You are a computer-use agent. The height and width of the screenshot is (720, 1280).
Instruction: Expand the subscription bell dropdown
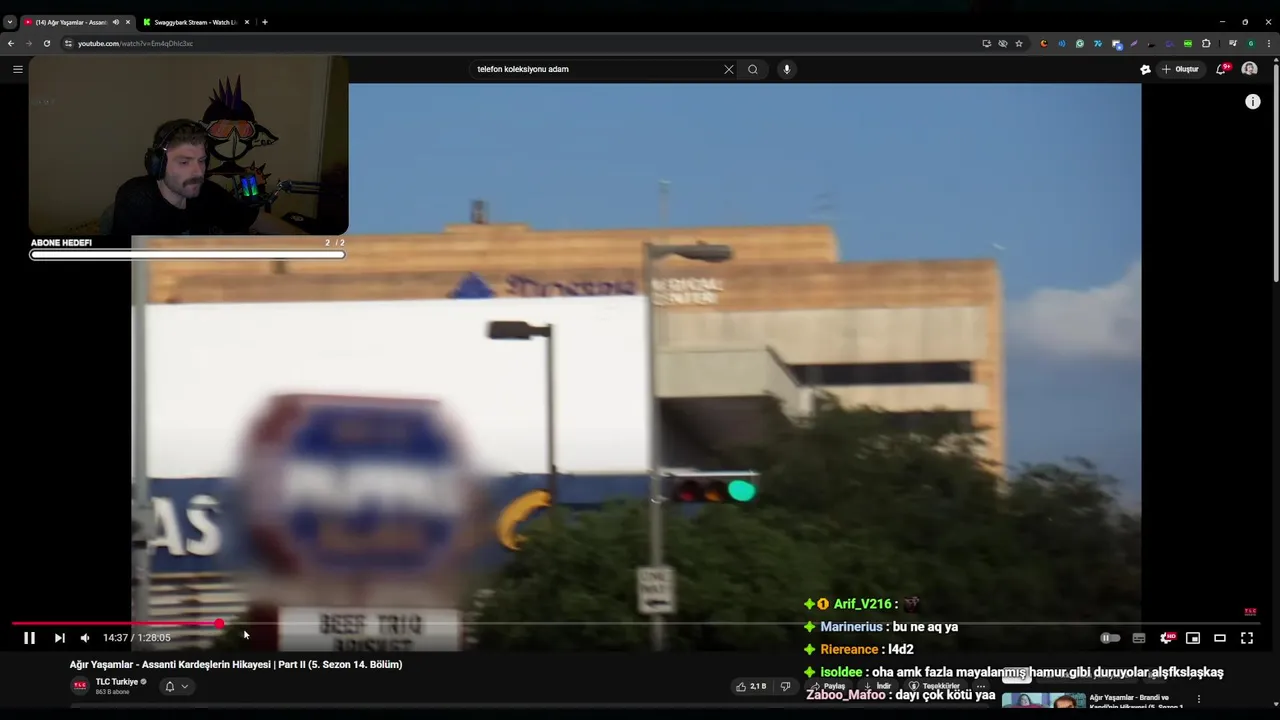tap(176, 686)
